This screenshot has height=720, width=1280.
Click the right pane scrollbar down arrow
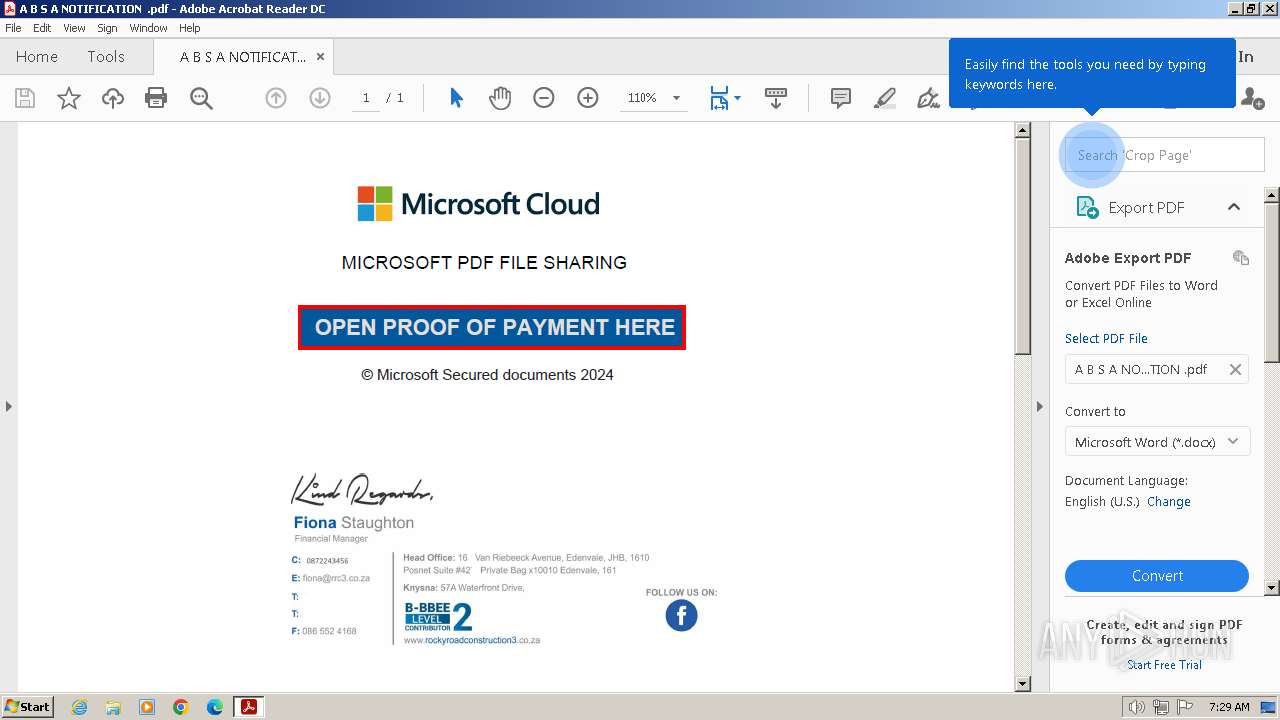pyautogui.click(x=1272, y=589)
